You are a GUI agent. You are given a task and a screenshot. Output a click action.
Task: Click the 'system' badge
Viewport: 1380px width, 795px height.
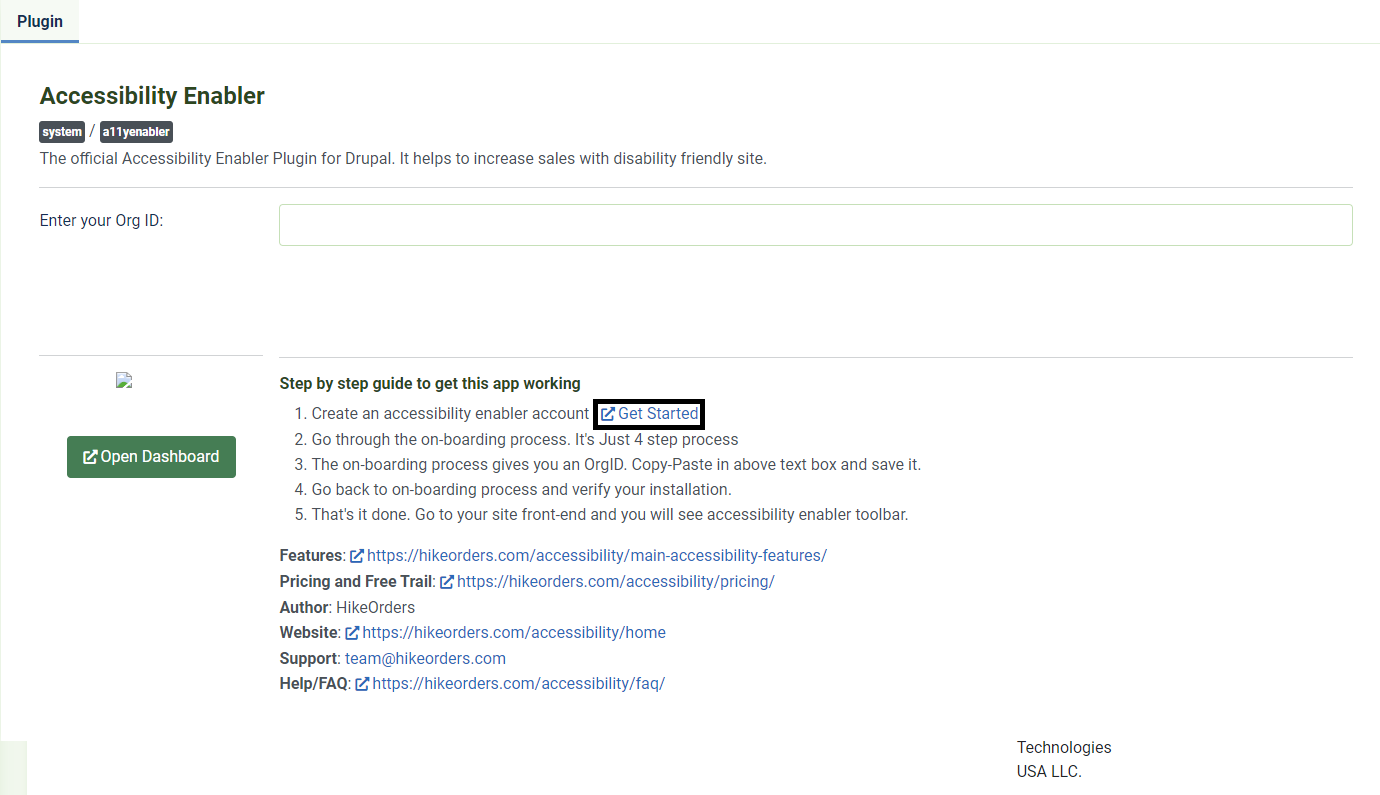coord(62,132)
